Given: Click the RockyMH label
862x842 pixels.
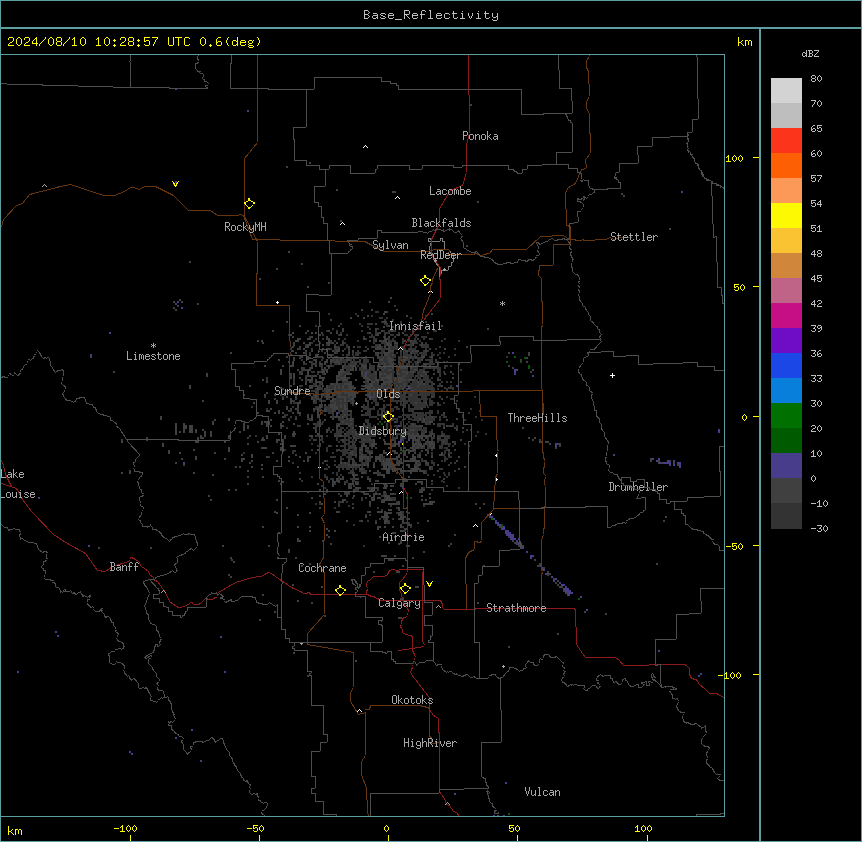Looking at the screenshot, I should coord(245,227).
